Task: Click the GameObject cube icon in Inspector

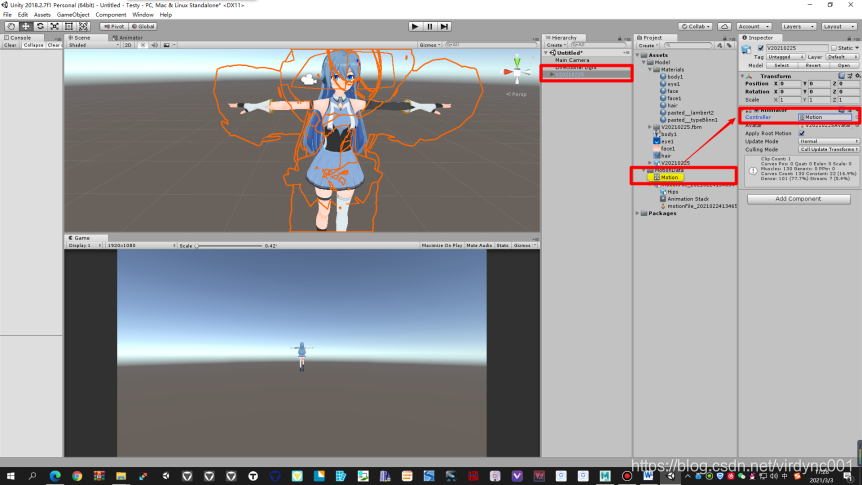Action: [x=747, y=49]
